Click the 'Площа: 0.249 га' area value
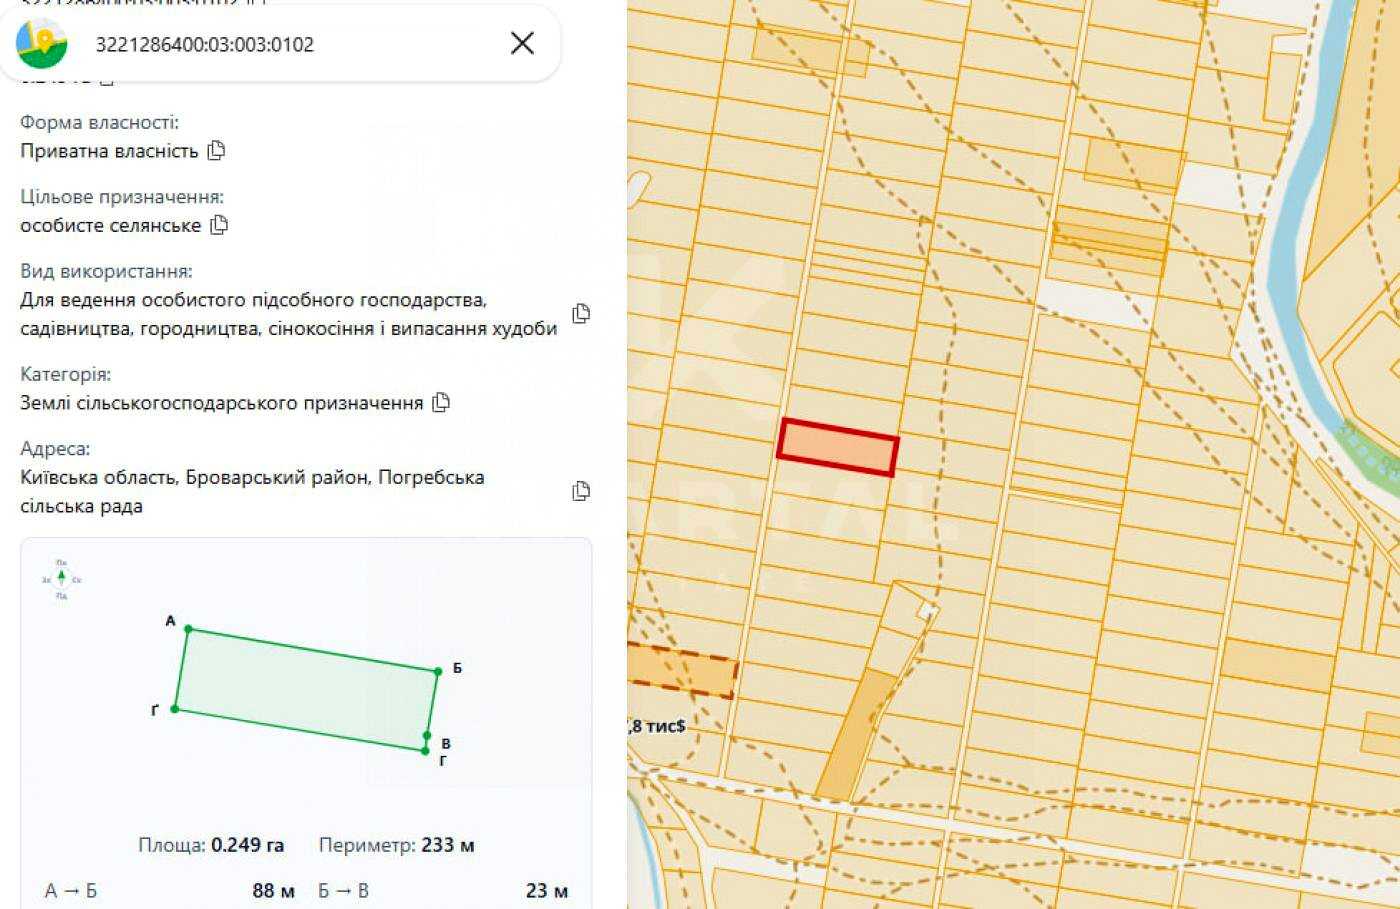 click(x=211, y=845)
